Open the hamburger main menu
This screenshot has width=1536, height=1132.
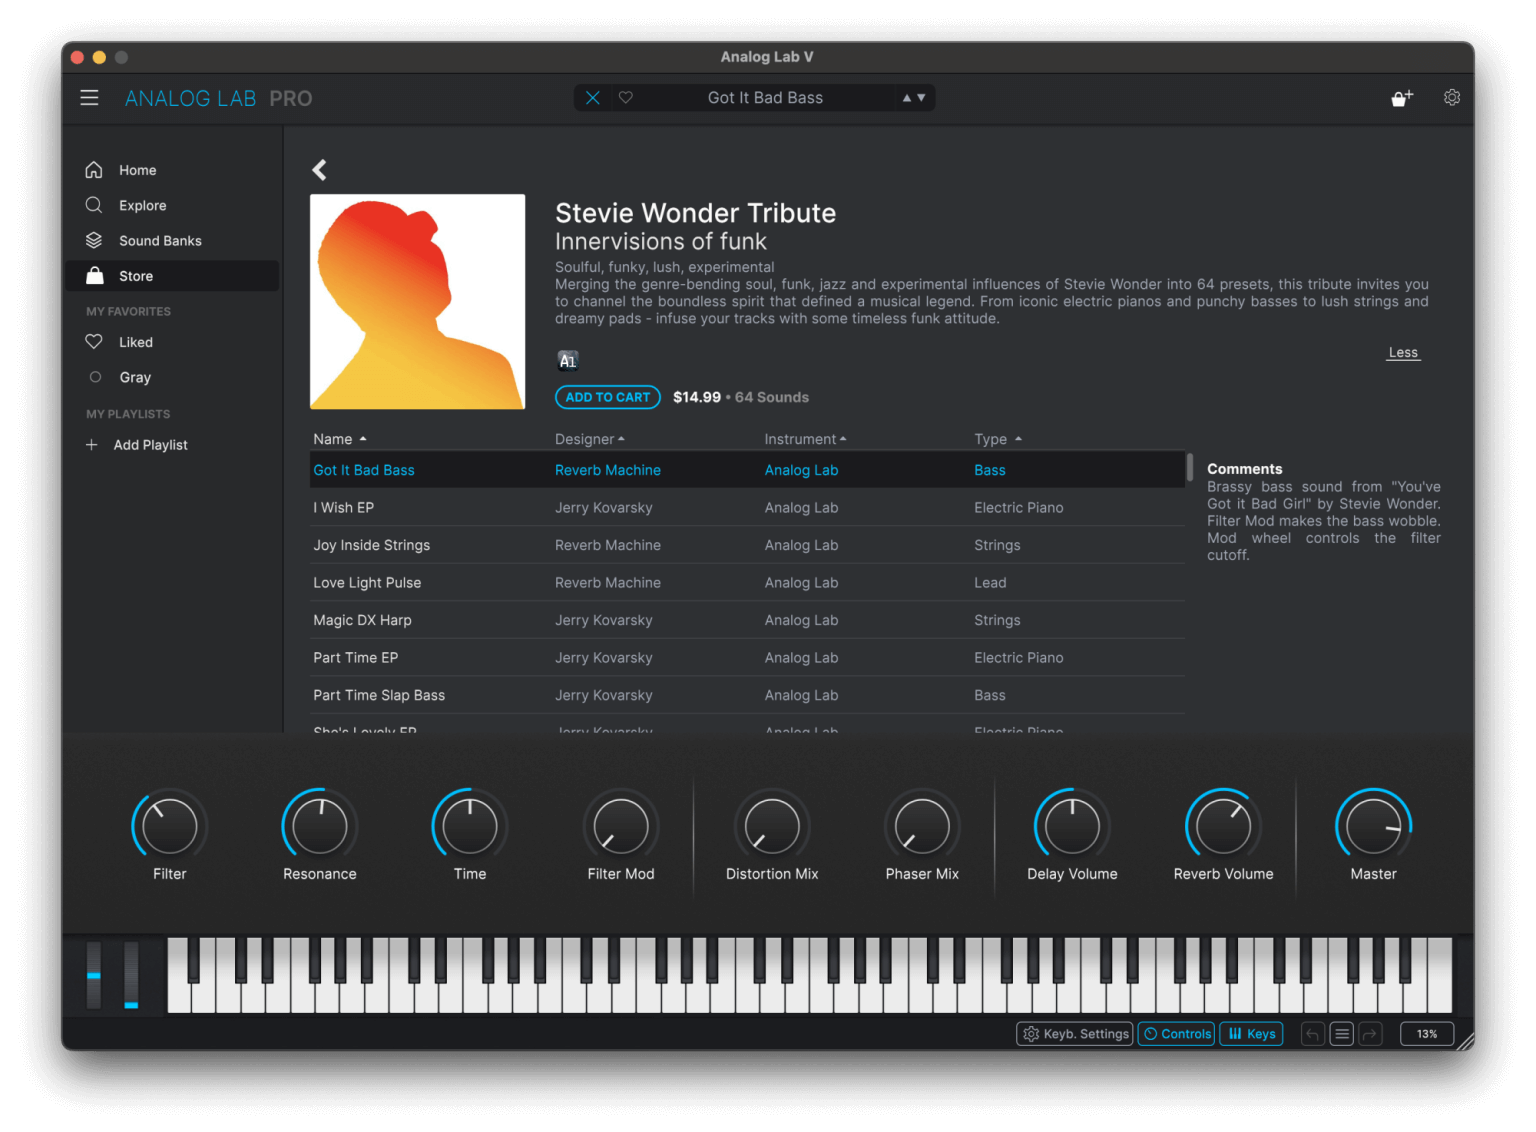pyautogui.click(x=89, y=98)
